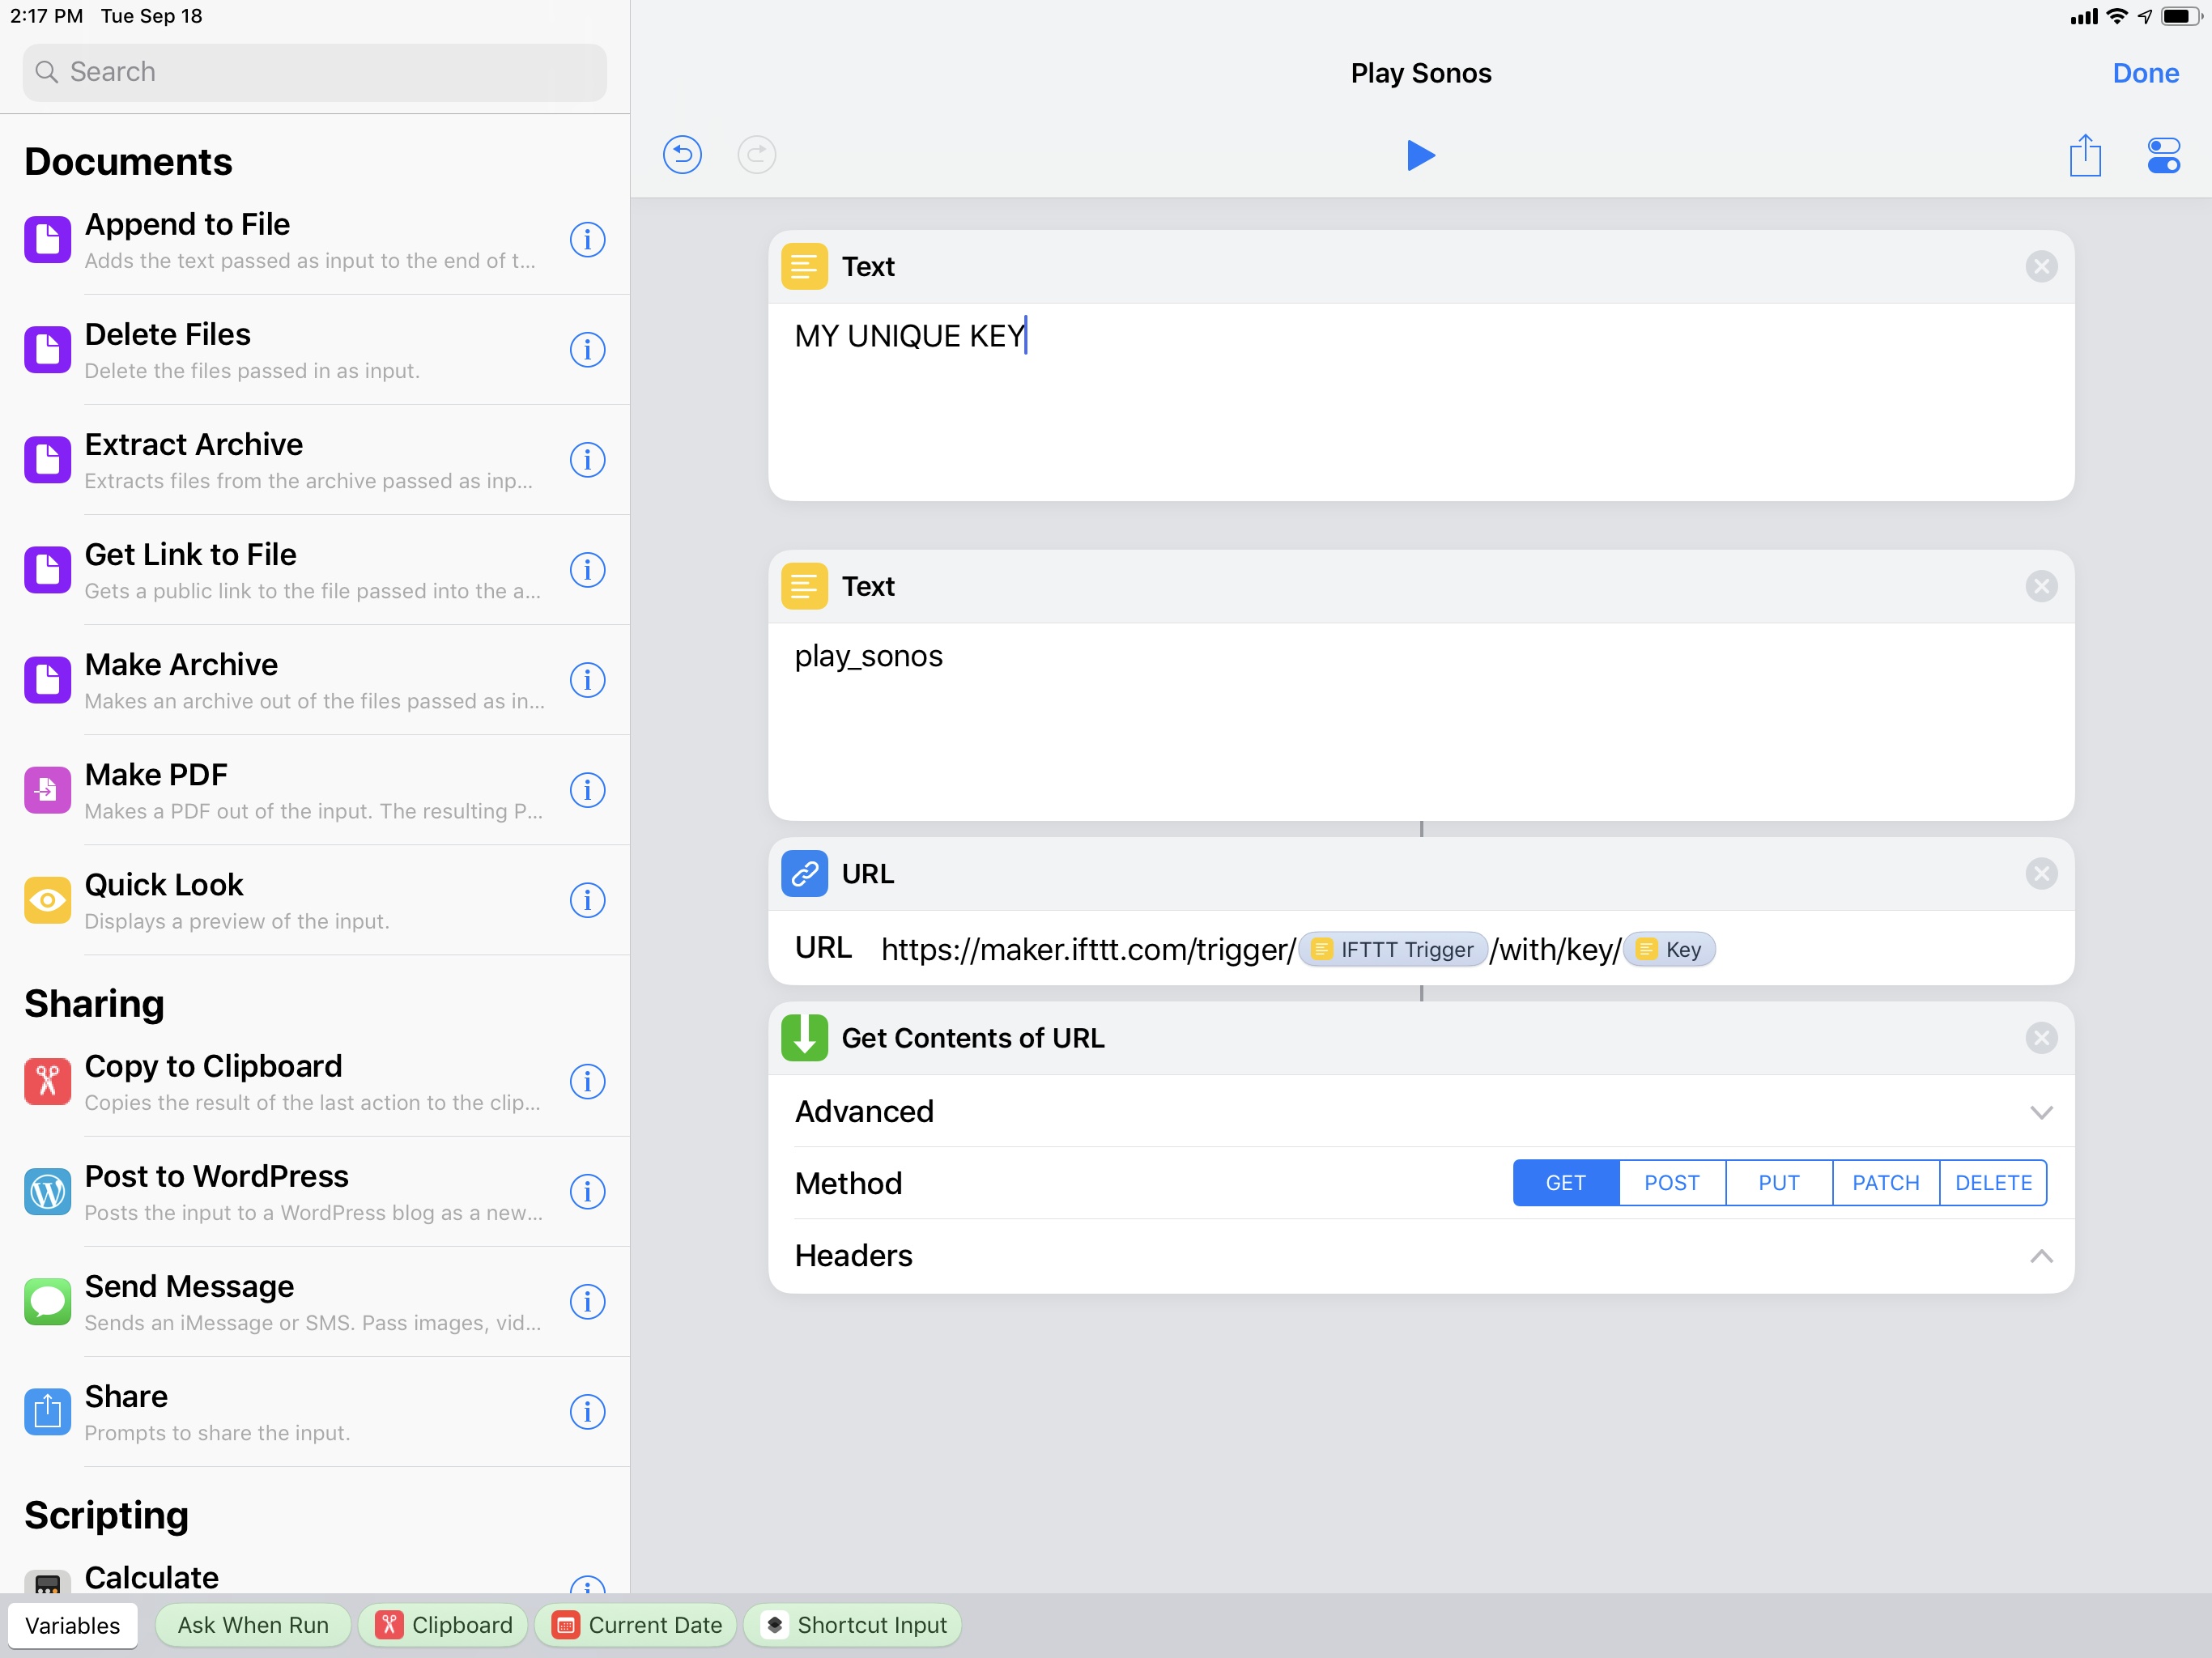Tap the Share action icon
The image size is (2212, 1658).
click(47, 1411)
